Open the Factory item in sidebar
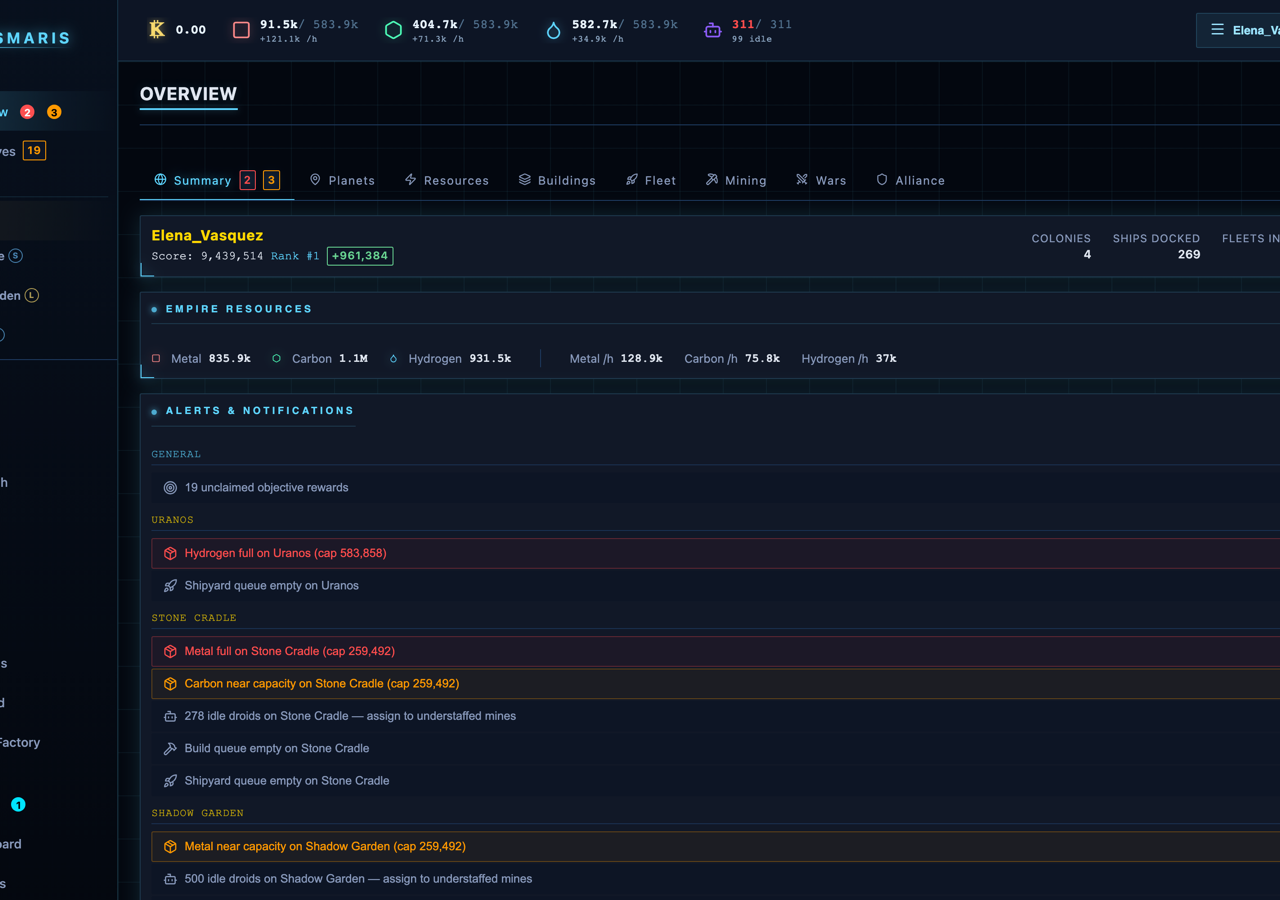Viewport: 1280px width, 900px height. pos(20,742)
